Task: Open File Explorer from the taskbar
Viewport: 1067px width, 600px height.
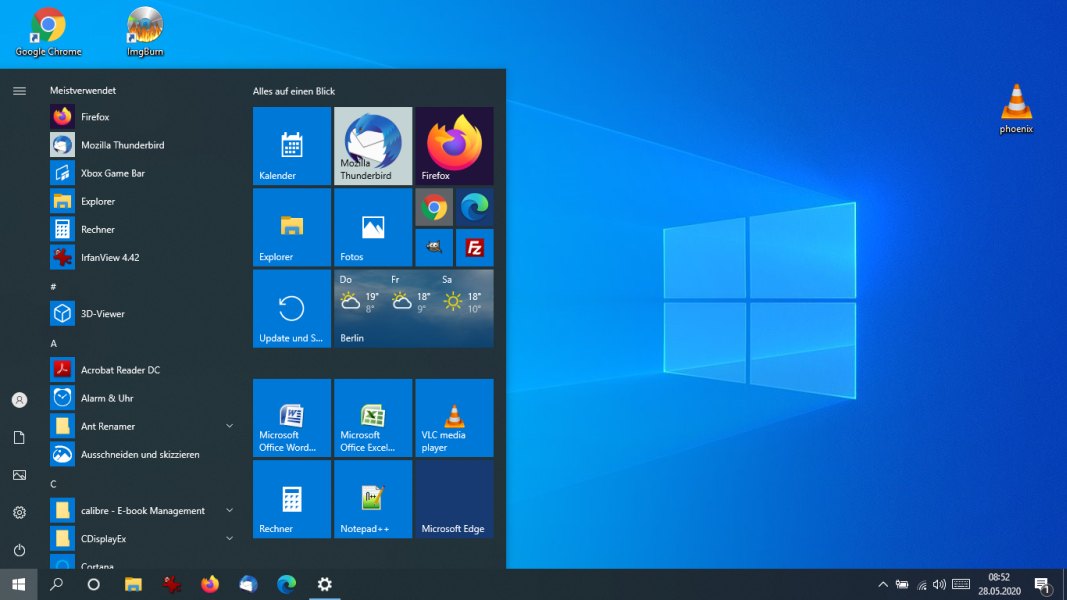Action: coord(133,584)
